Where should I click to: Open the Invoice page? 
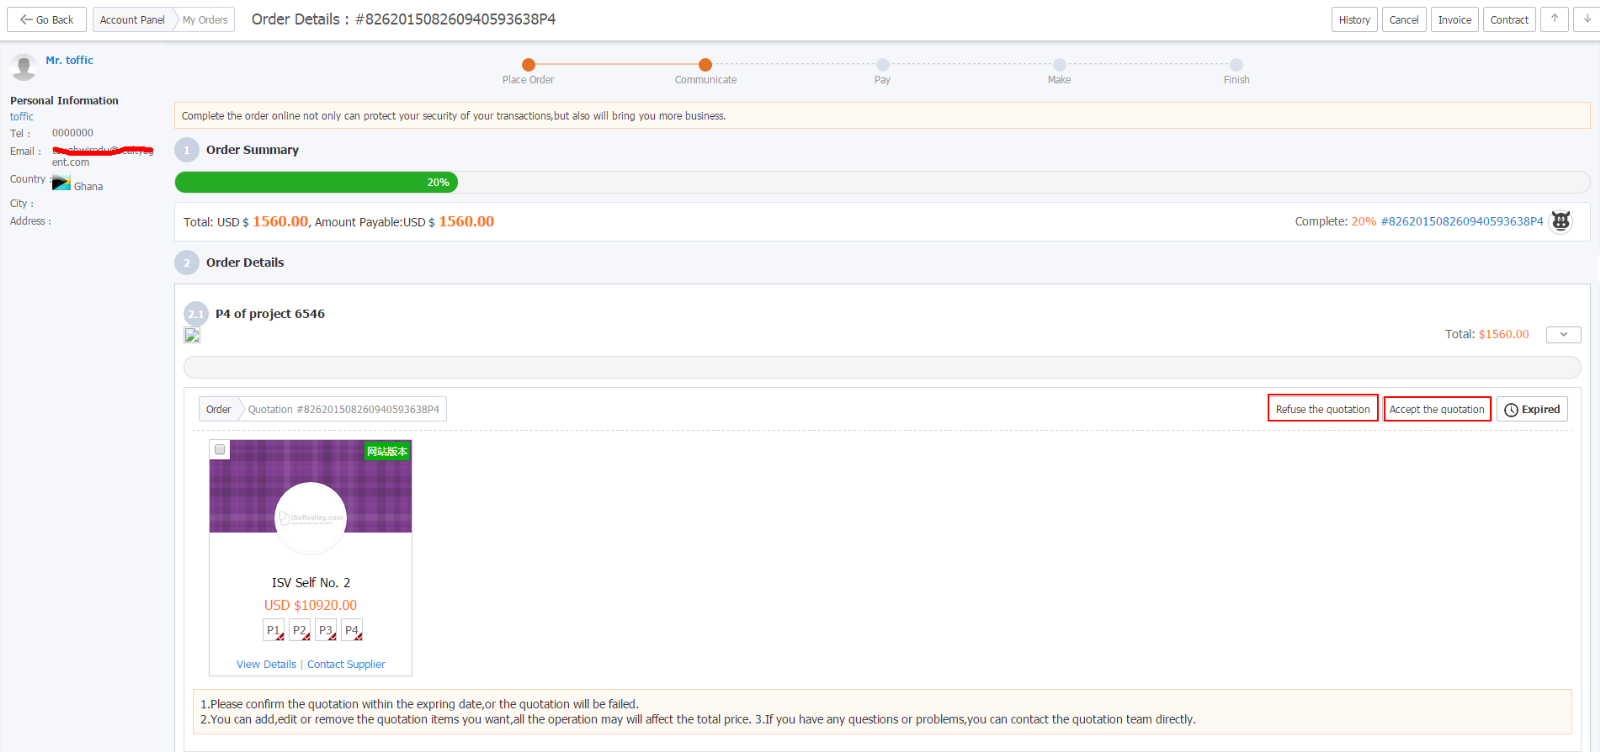(1454, 20)
